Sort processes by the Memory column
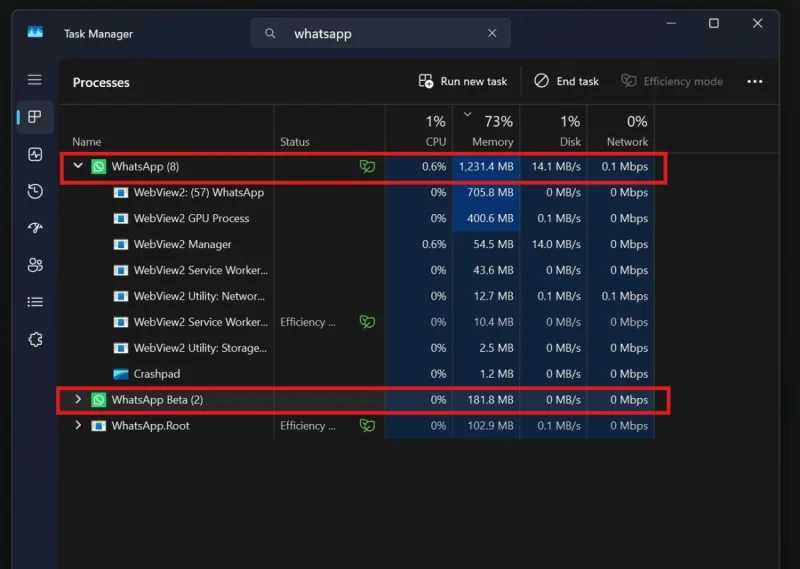 pyautogui.click(x=487, y=131)
